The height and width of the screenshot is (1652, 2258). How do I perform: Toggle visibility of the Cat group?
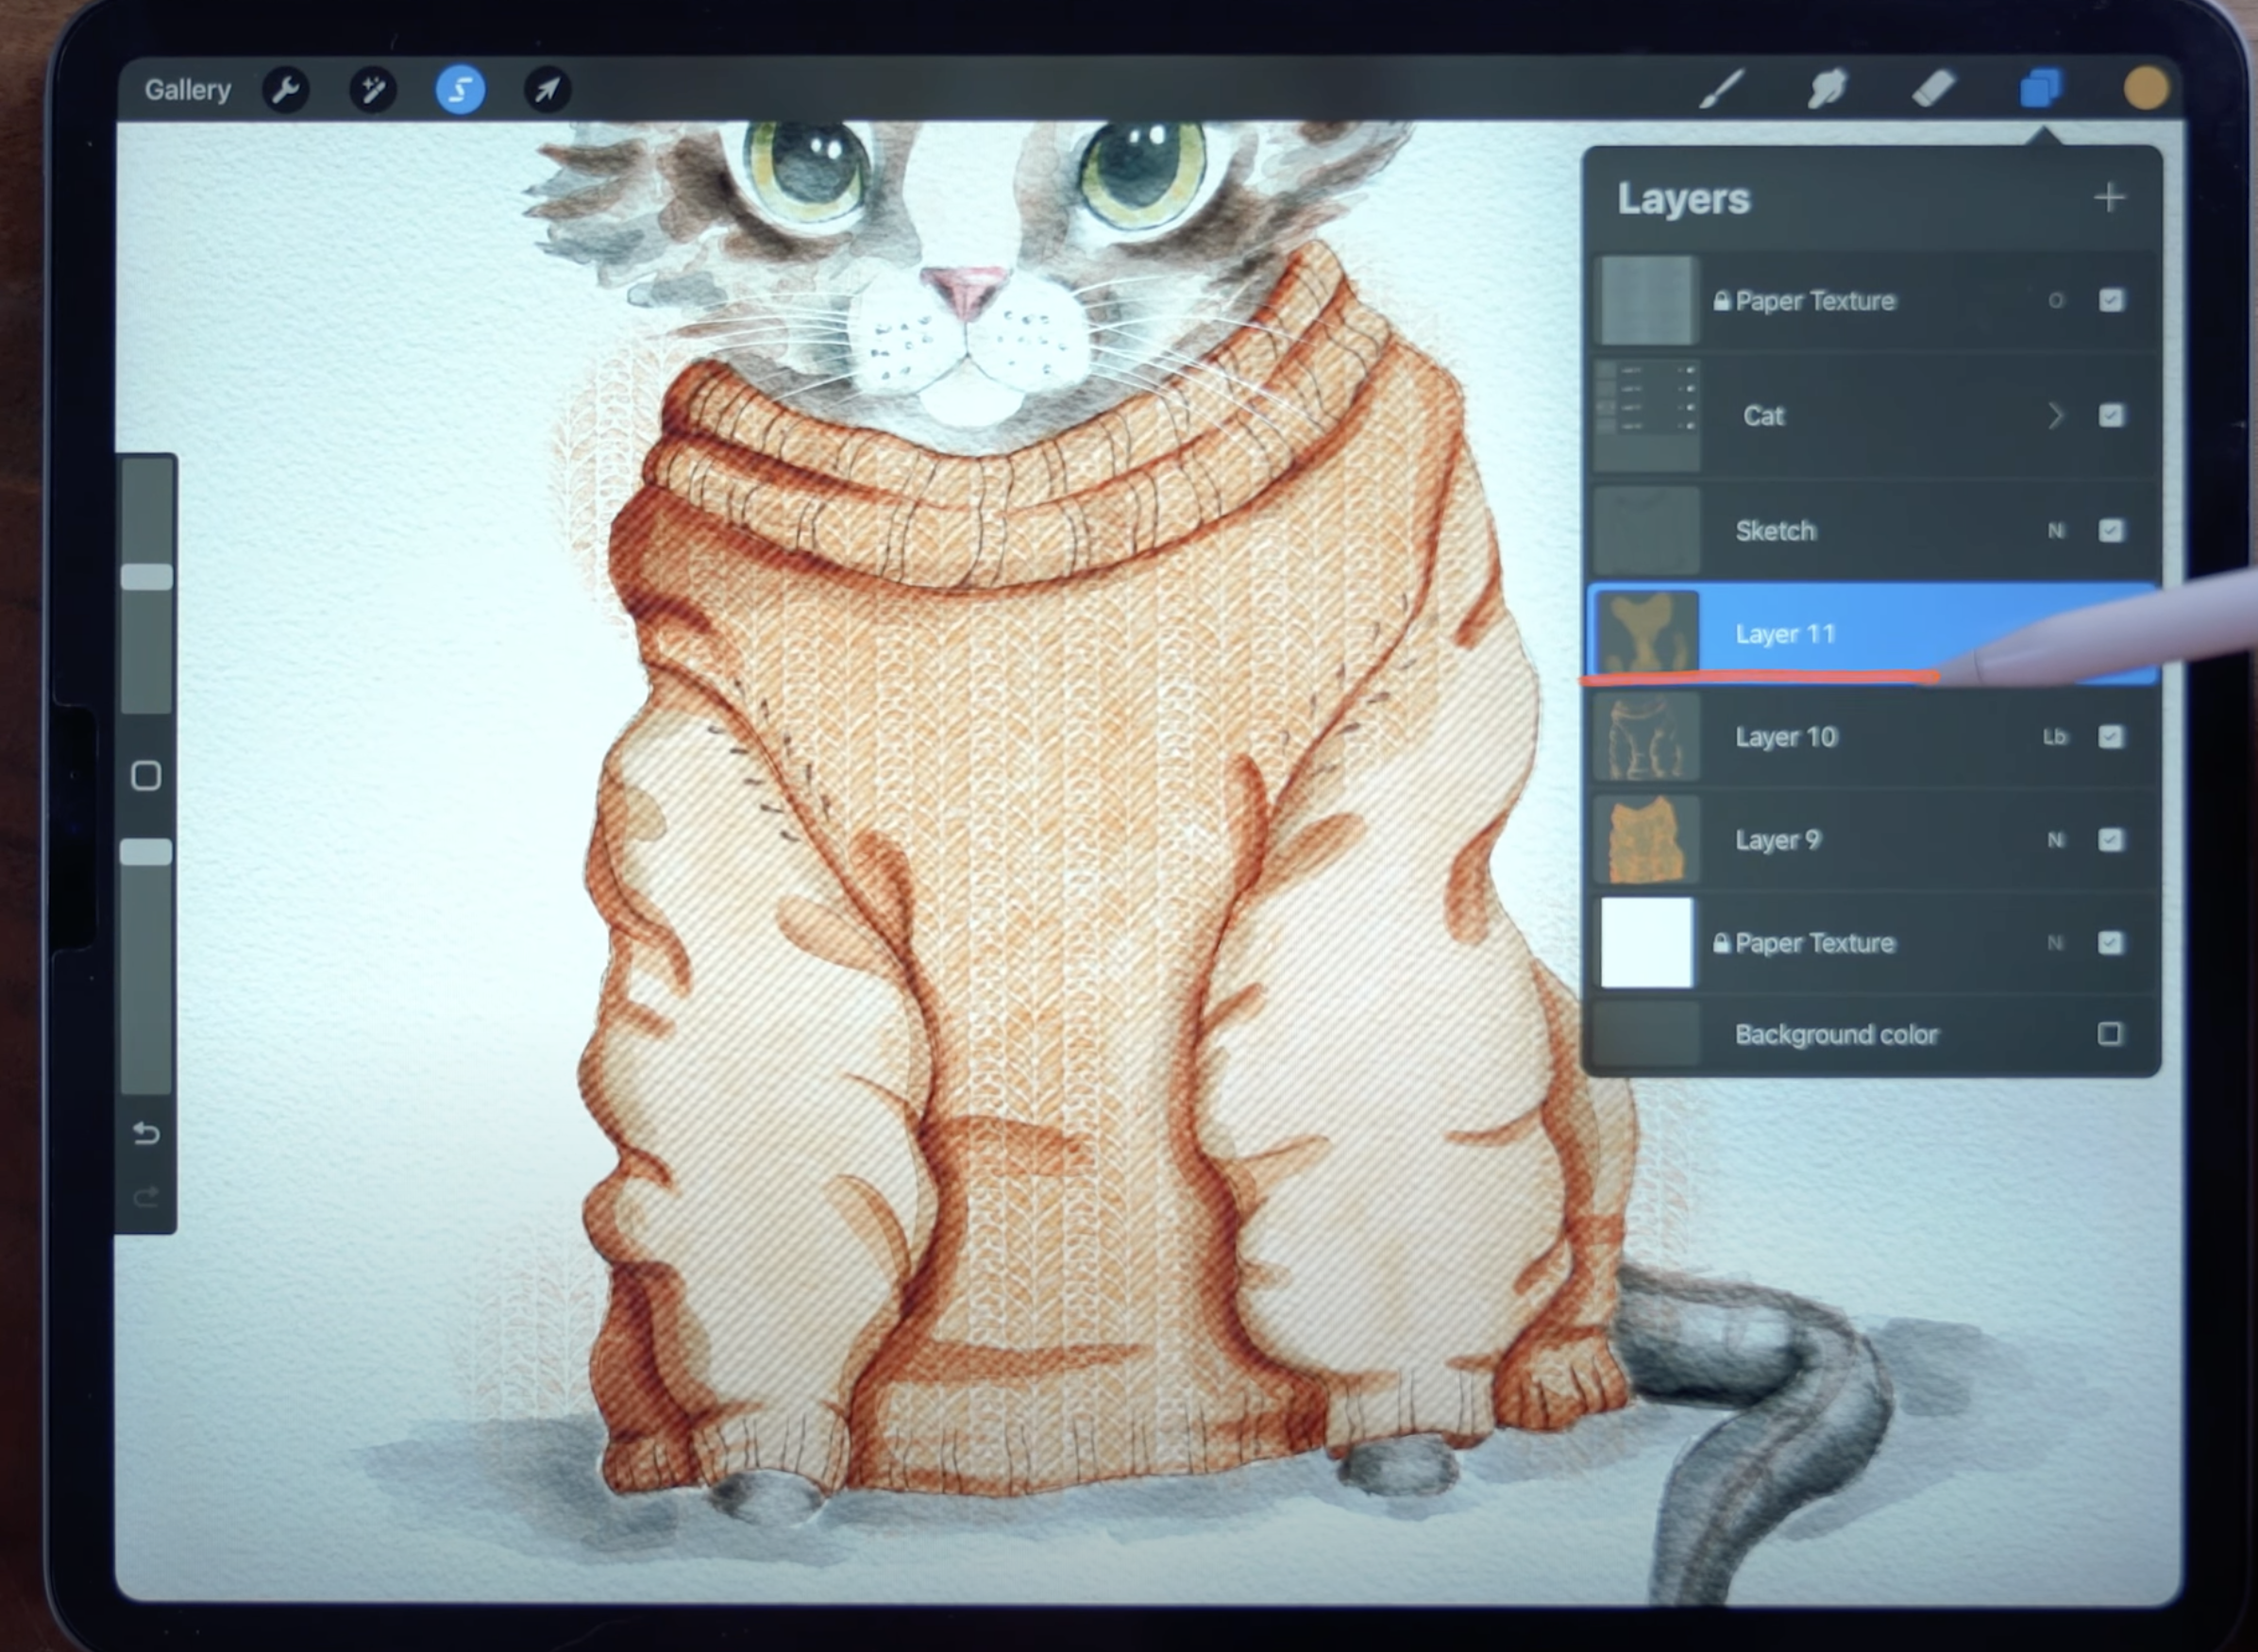(x=2110, y=415)
